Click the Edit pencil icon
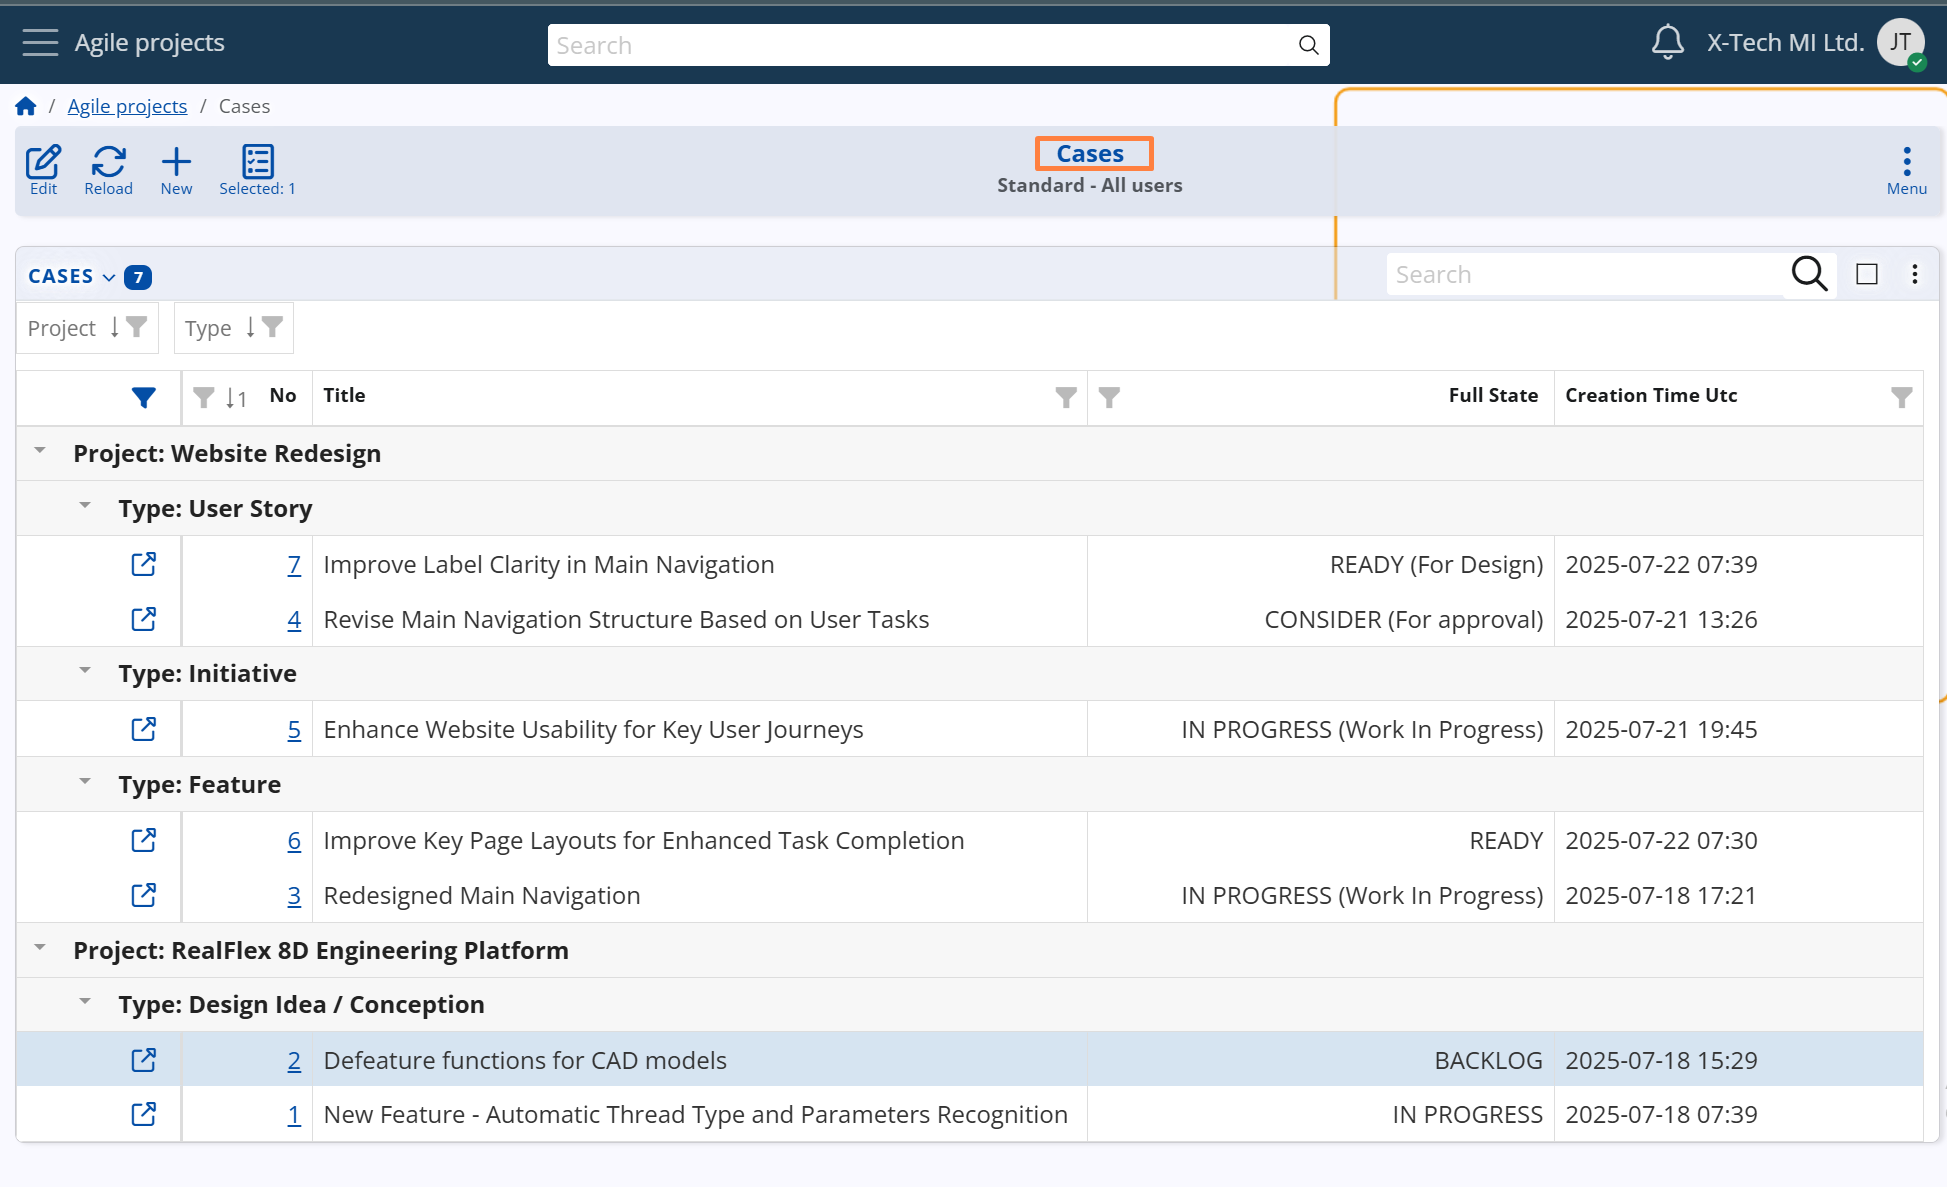 pyautogui.click(x=43, y=162)
